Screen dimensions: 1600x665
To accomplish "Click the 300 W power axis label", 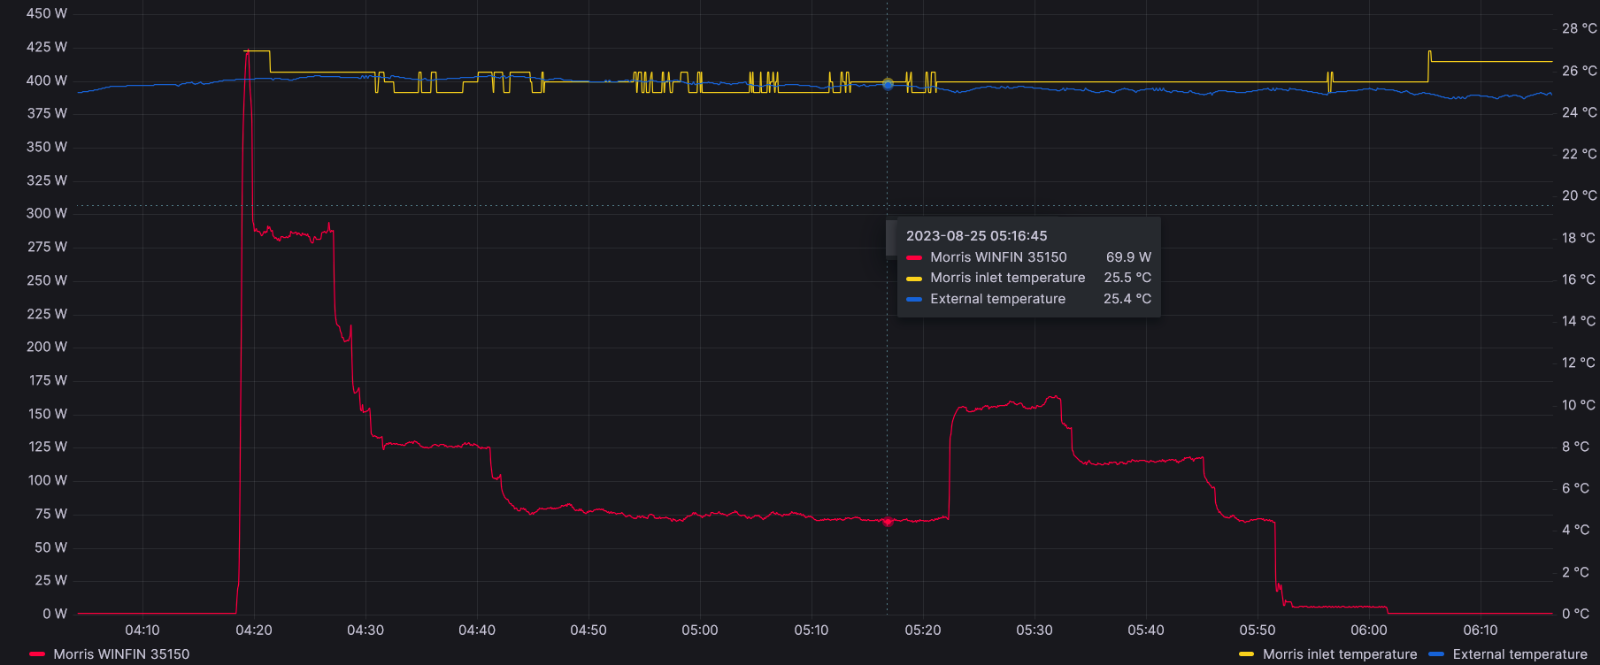I will [x=46, y=213].
